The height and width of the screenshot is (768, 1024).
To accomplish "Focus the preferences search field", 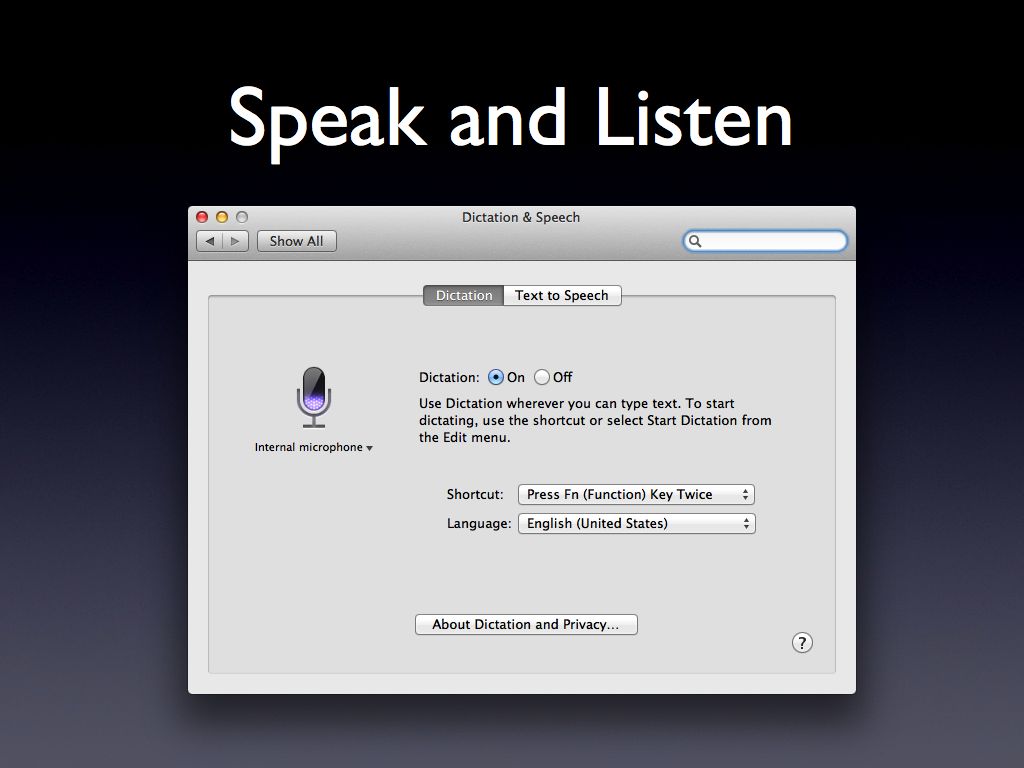I will click(x=765, y=241).
